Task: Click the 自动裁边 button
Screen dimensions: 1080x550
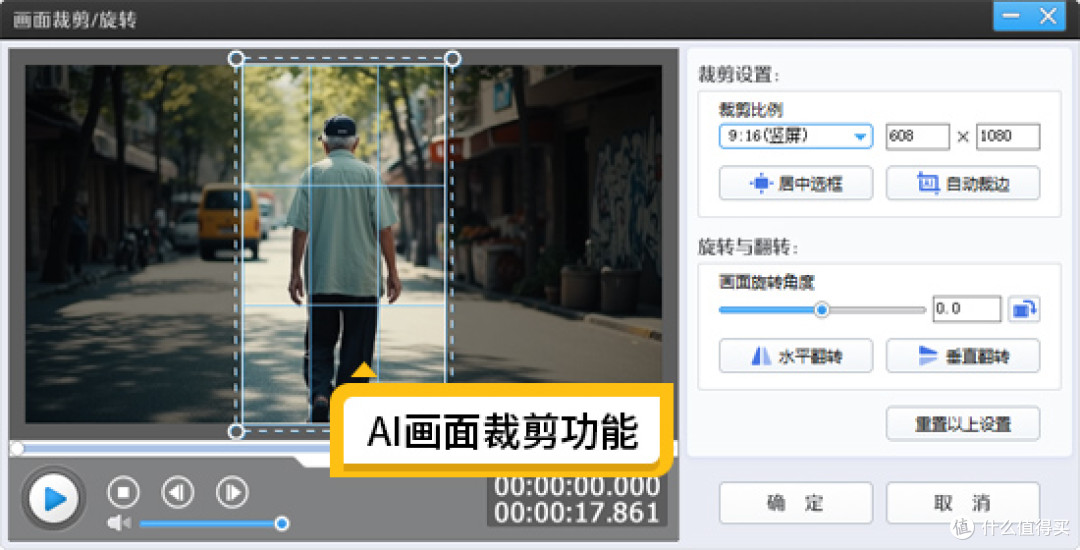Action: click(x=962, y=184)
